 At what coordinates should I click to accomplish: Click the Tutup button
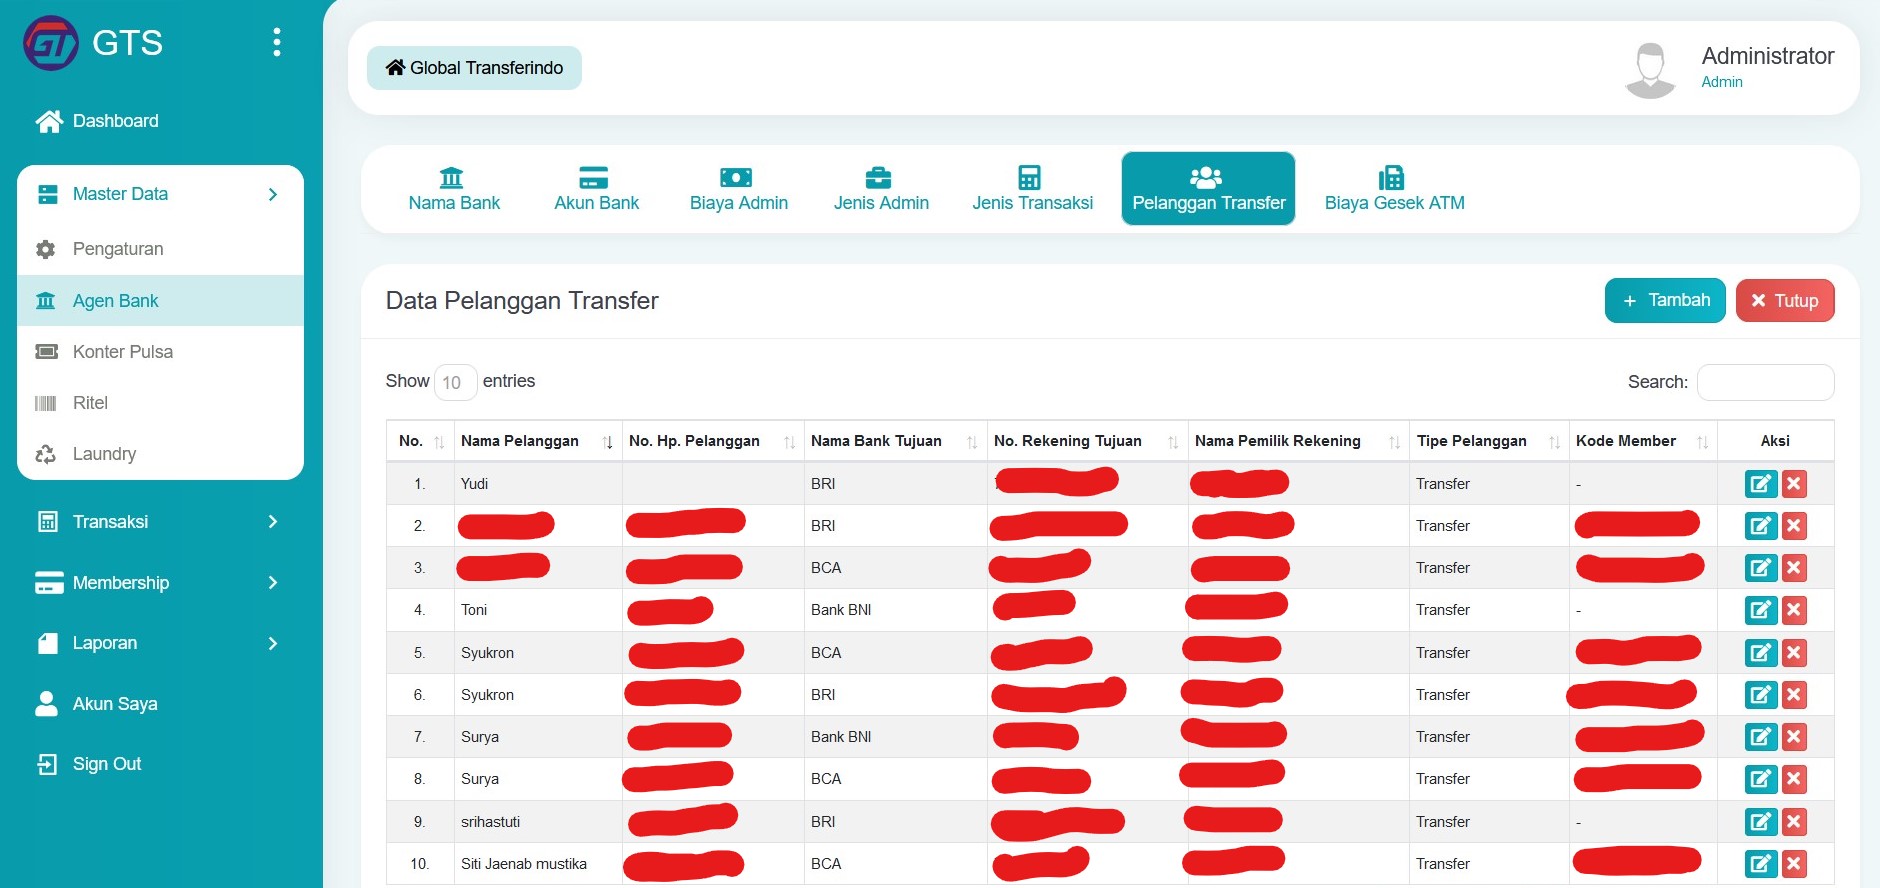(x=1785, y=300)
